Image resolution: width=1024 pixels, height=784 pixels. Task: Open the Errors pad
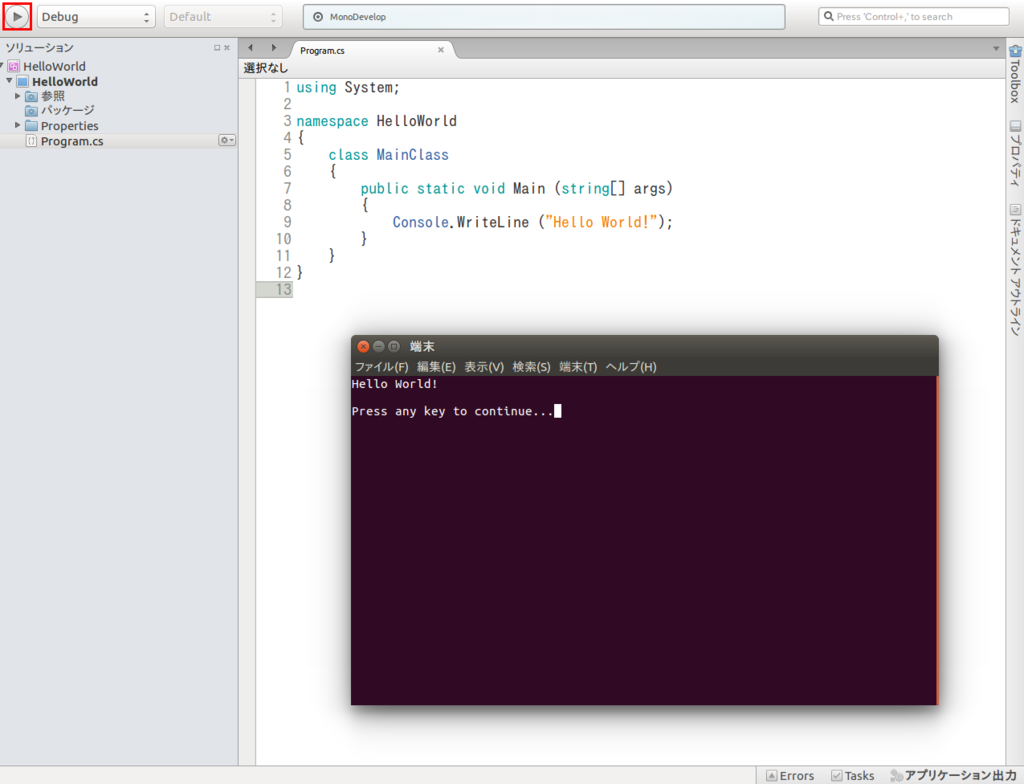[x=790, y=776]
